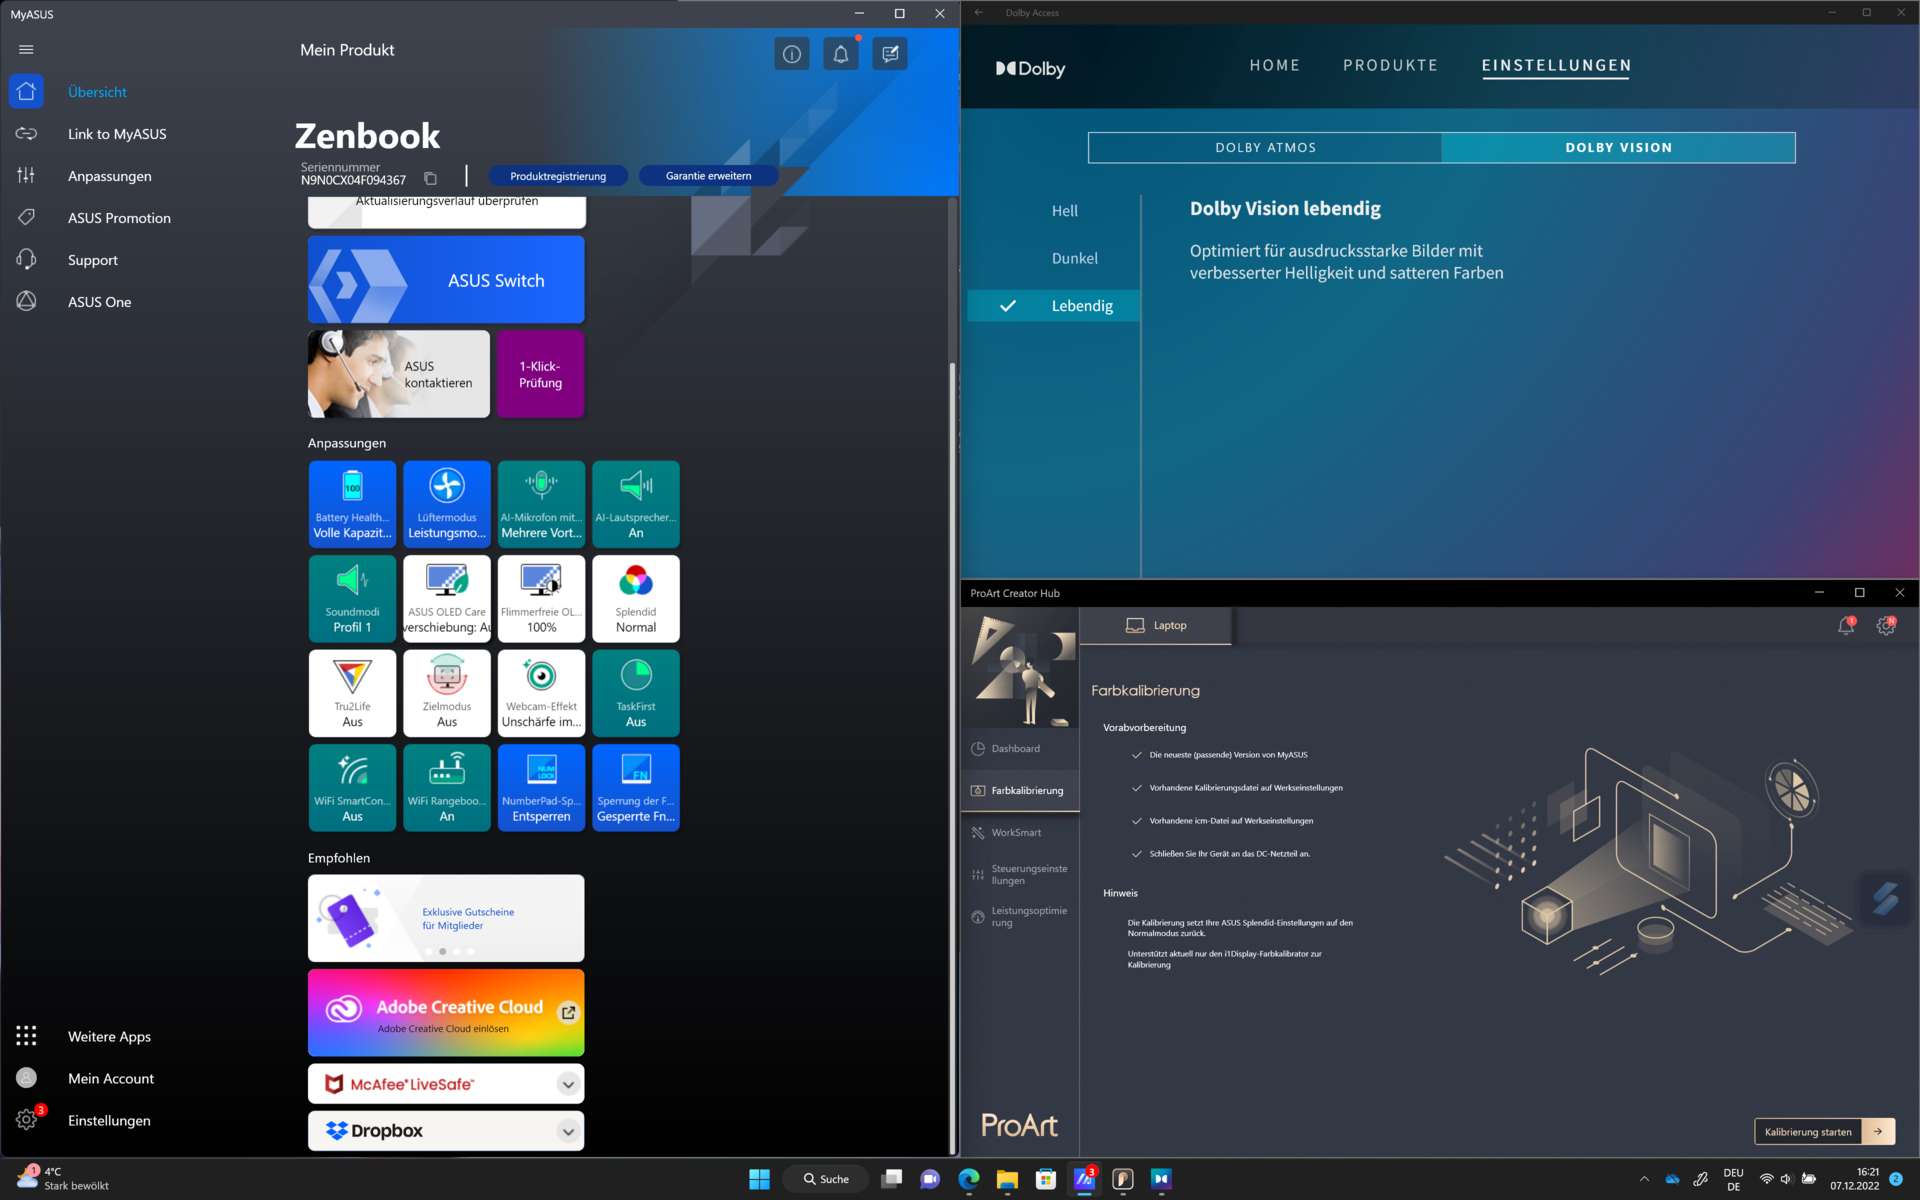Expand the Dropbox dropdown arrow
This screenshot has height=1200, width=1920.
click(x=567, y=1131)
